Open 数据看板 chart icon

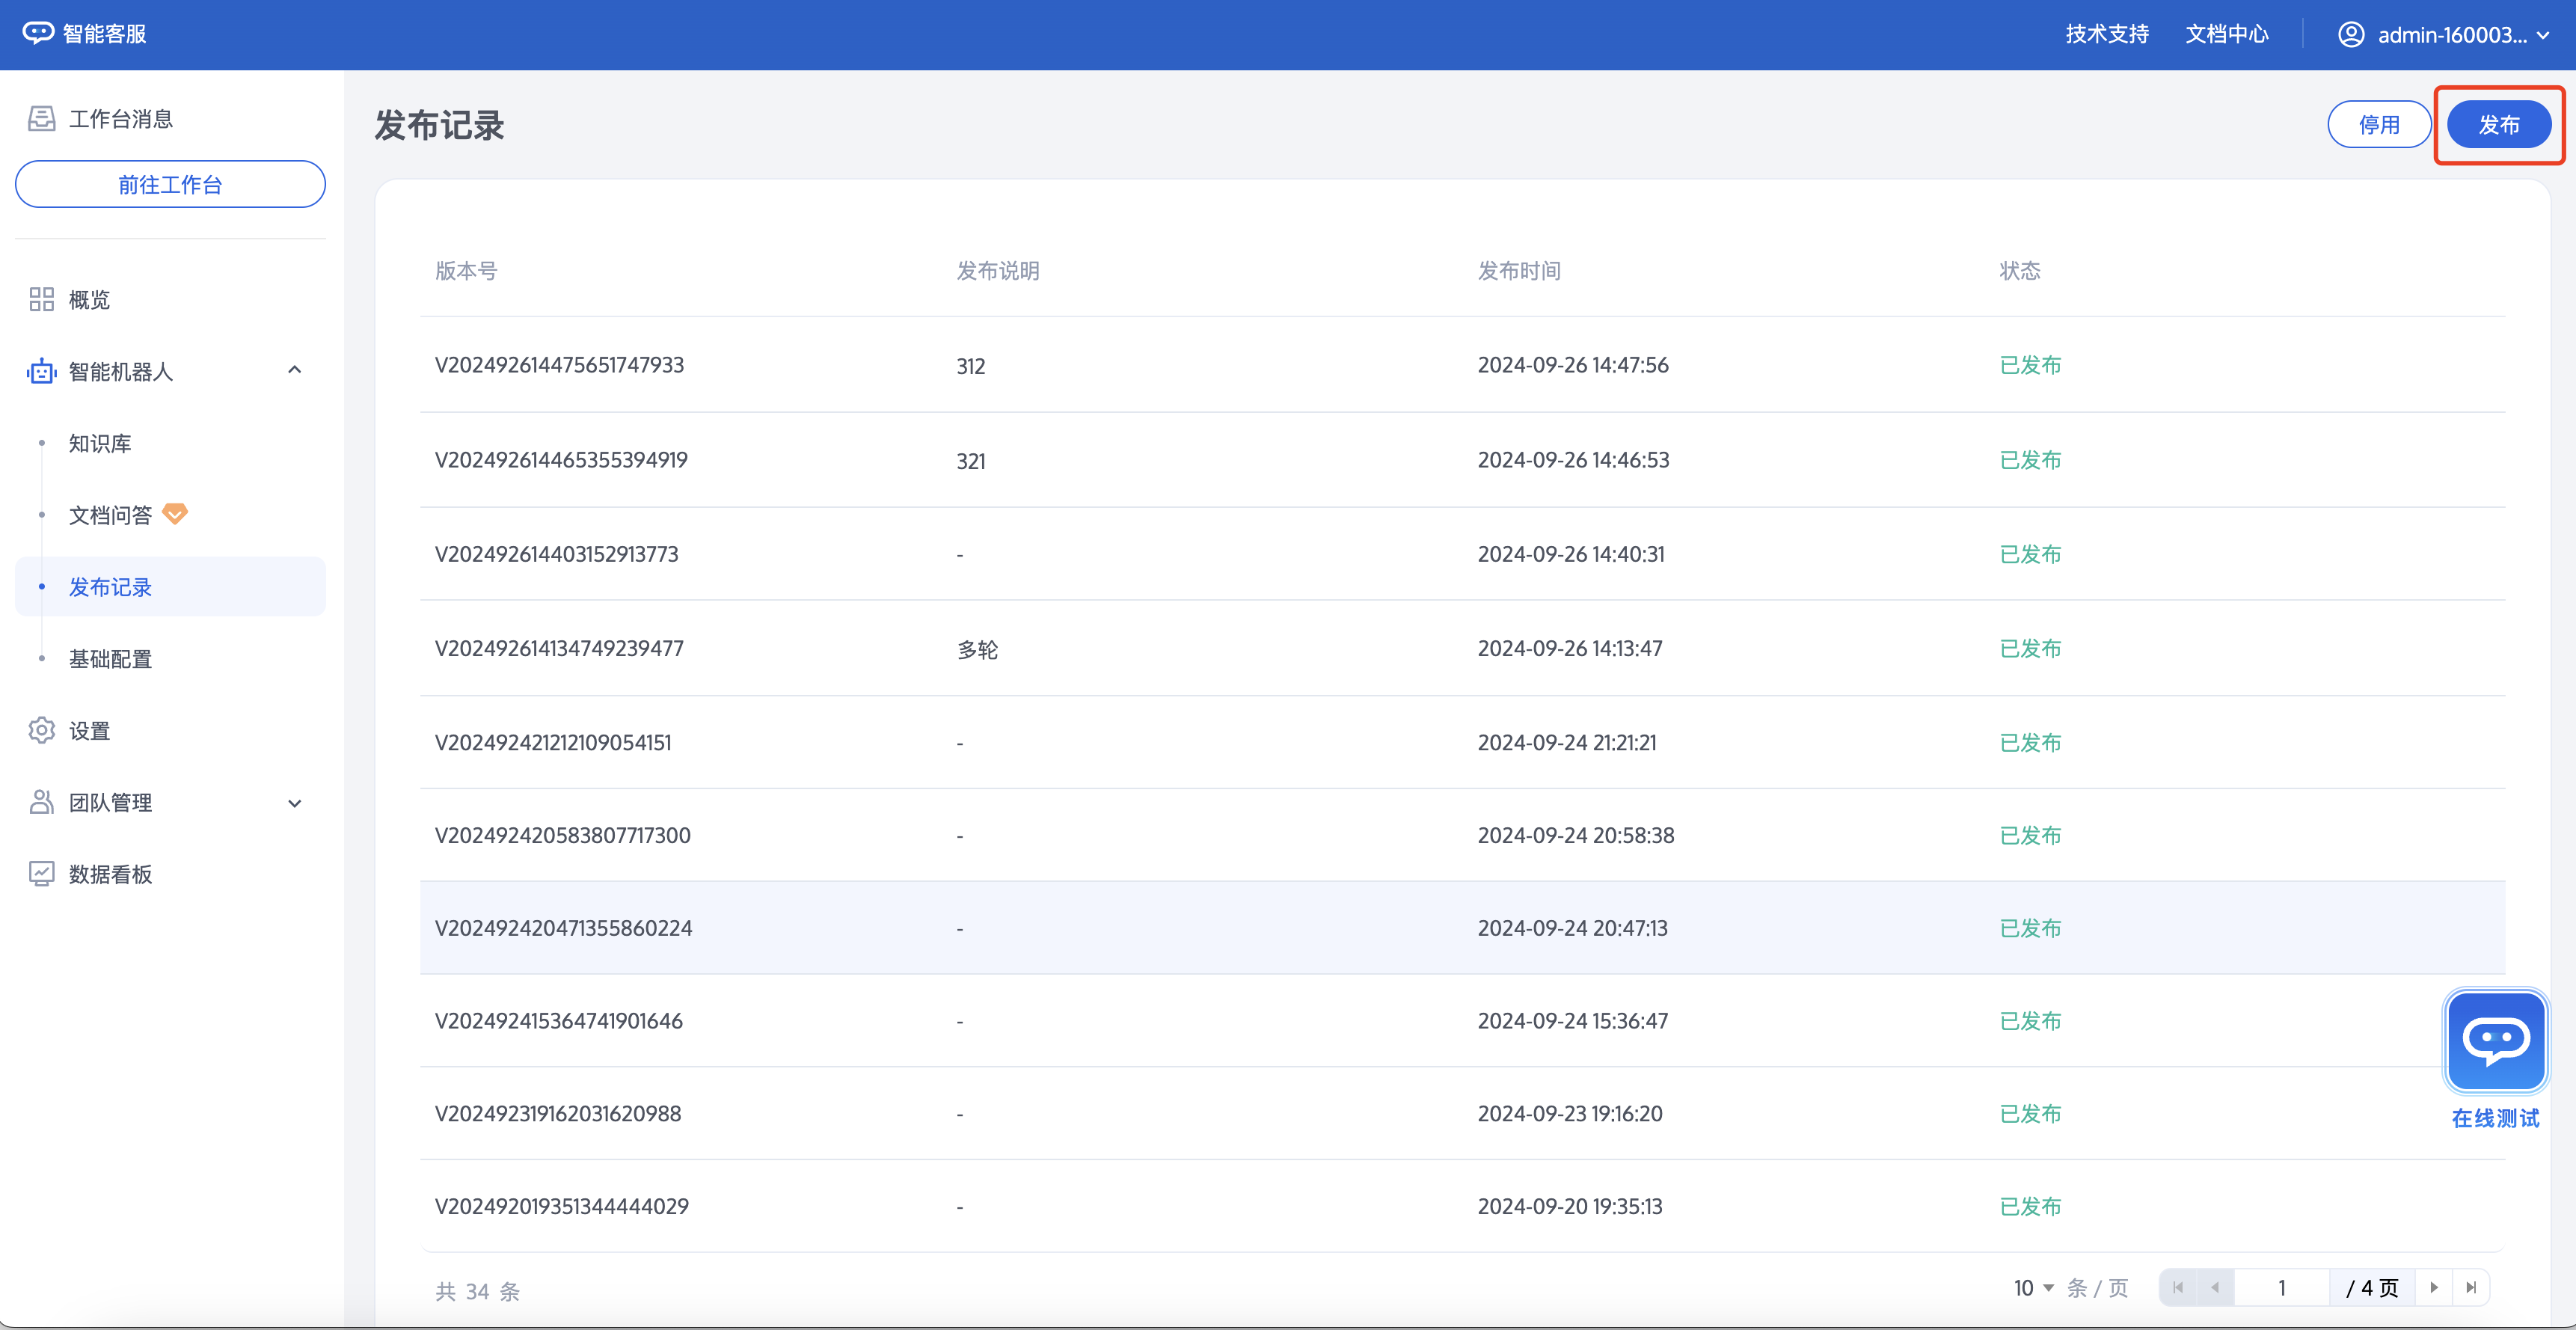click(x=41, y=874)
